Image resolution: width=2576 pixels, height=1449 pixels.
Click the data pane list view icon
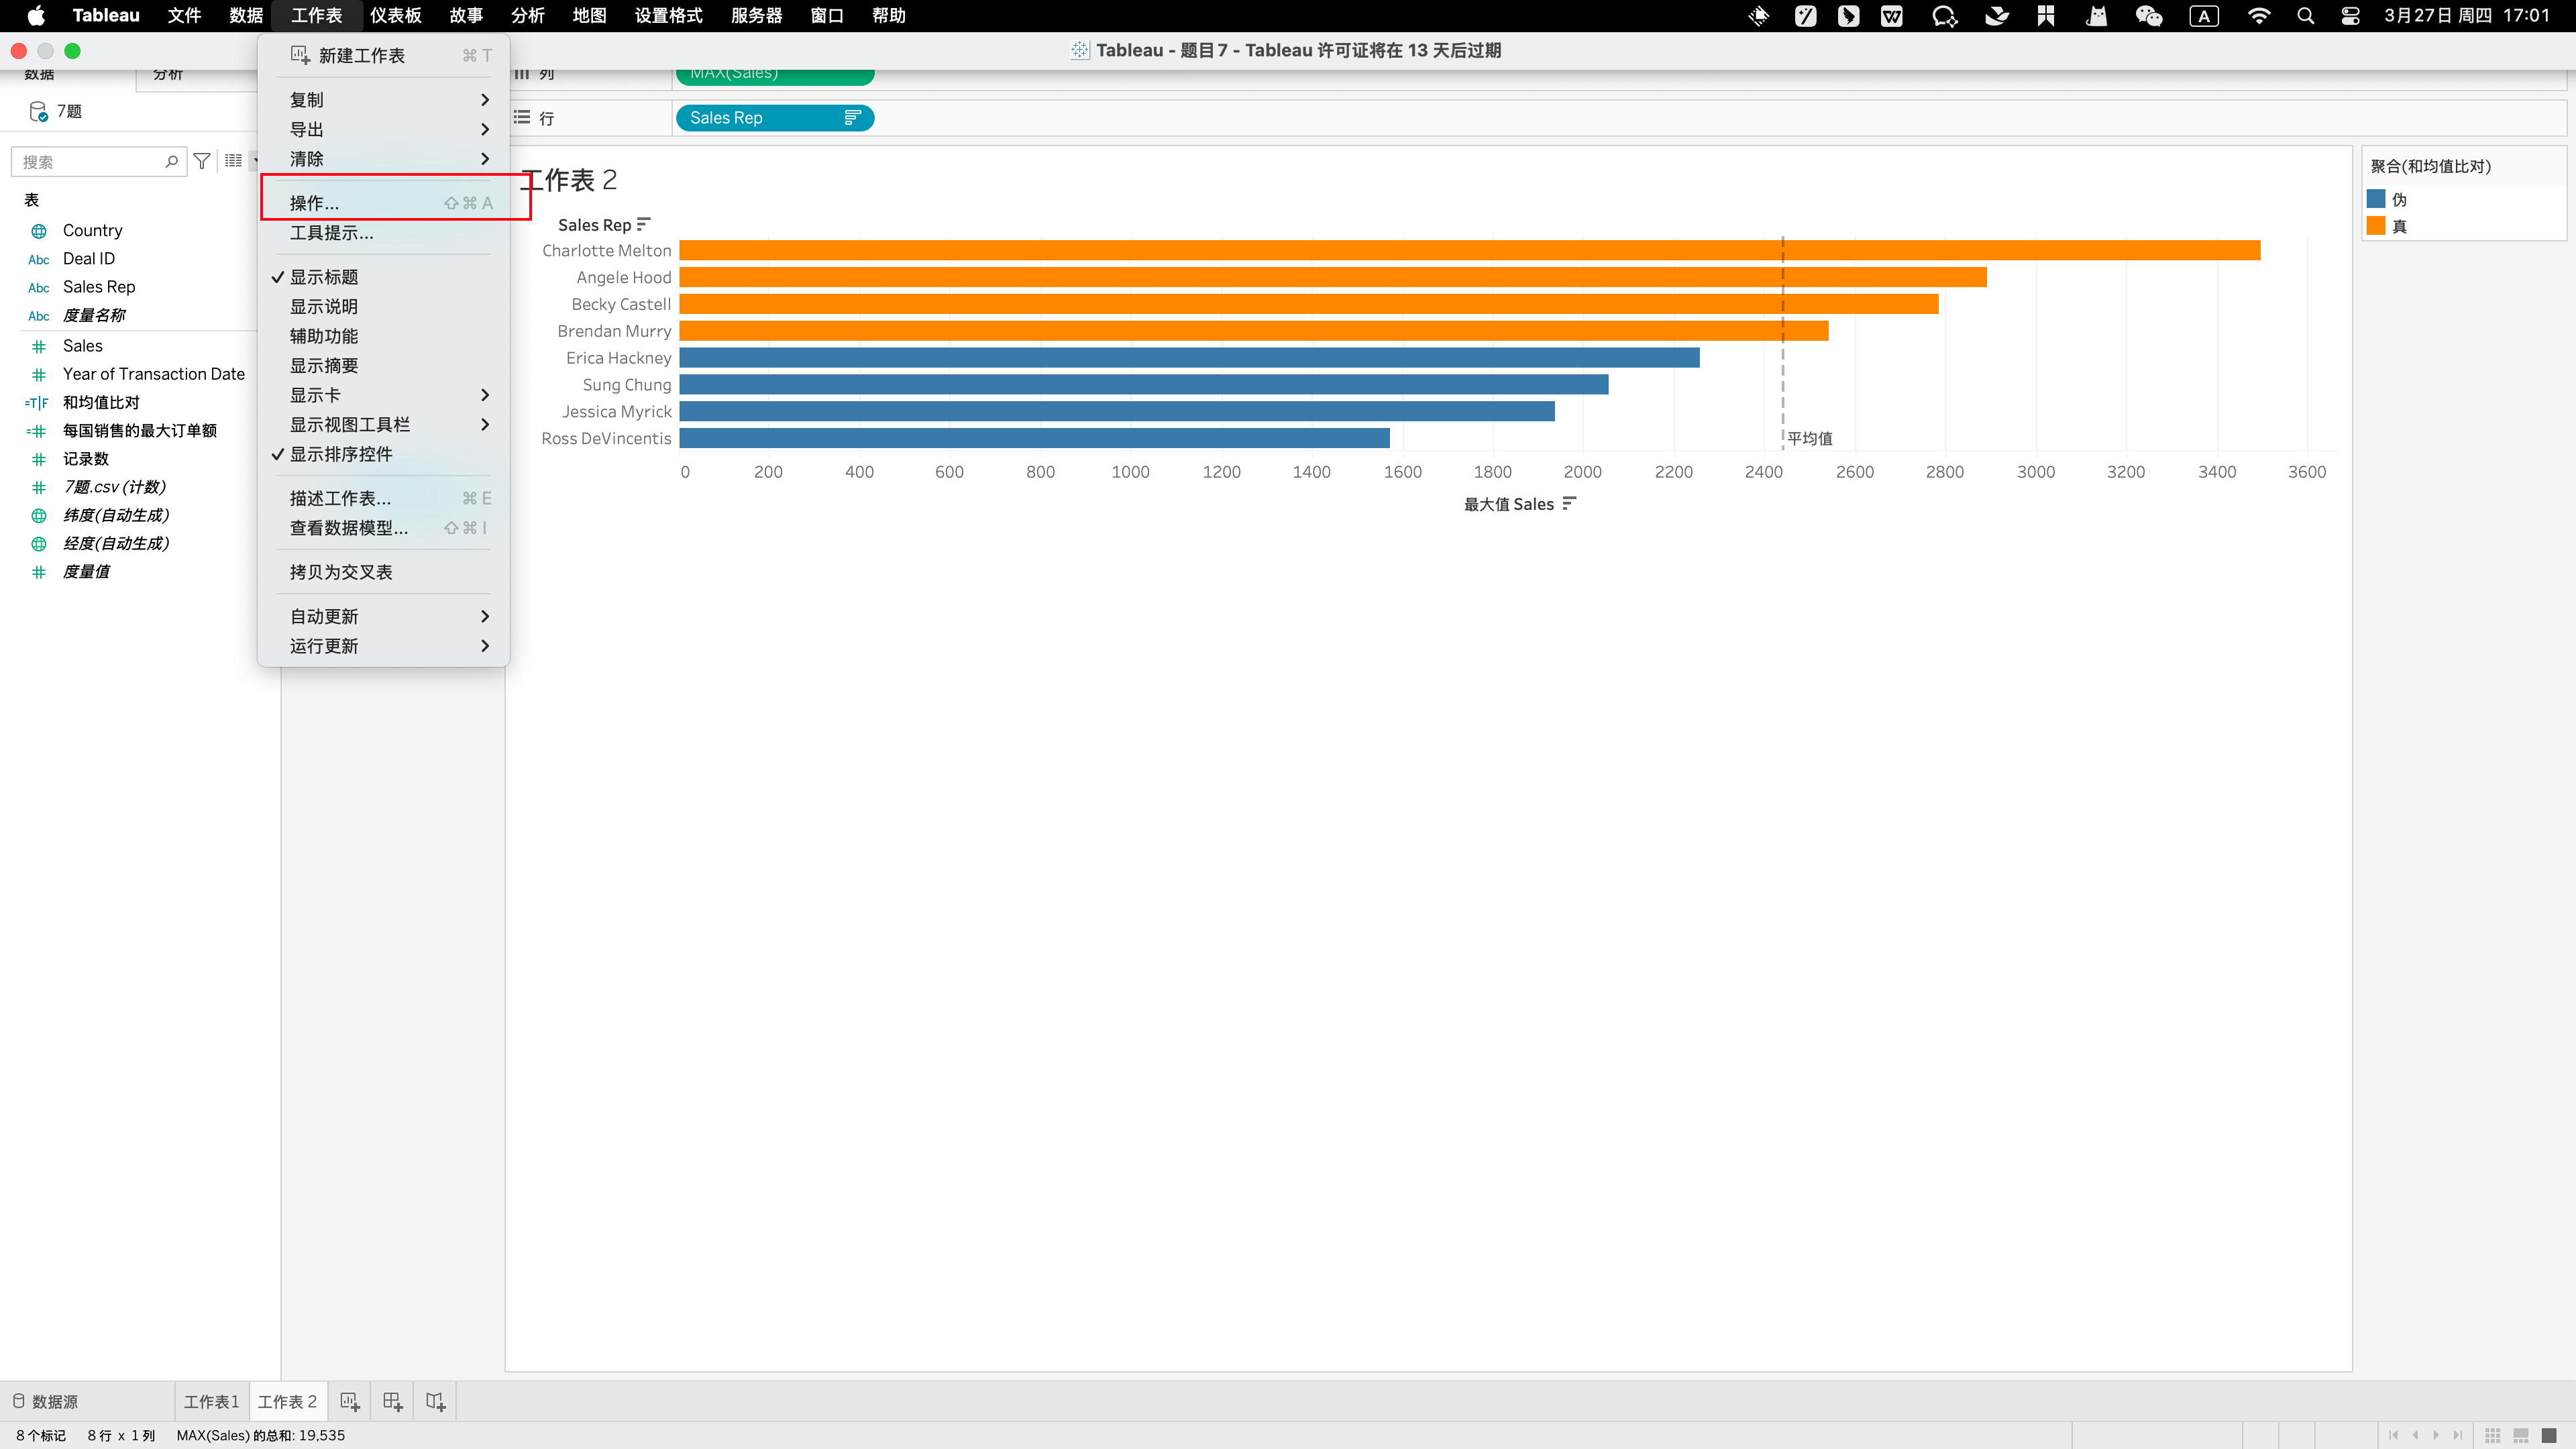tap(233, 161)
